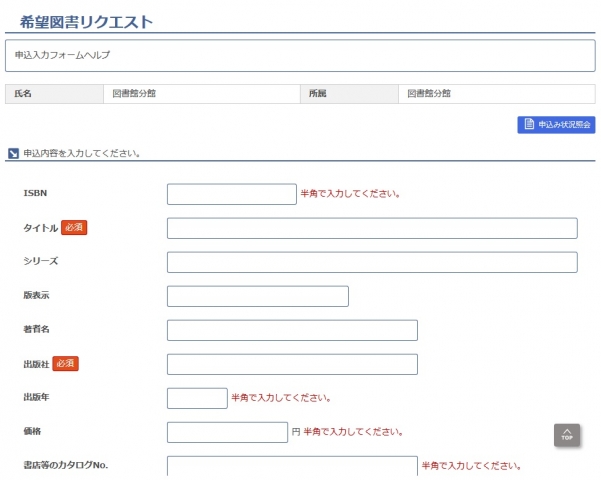The height and width of the screenshot is (480, 601).
Task: Select the 出版年 input box
Action: click(197, 398)
